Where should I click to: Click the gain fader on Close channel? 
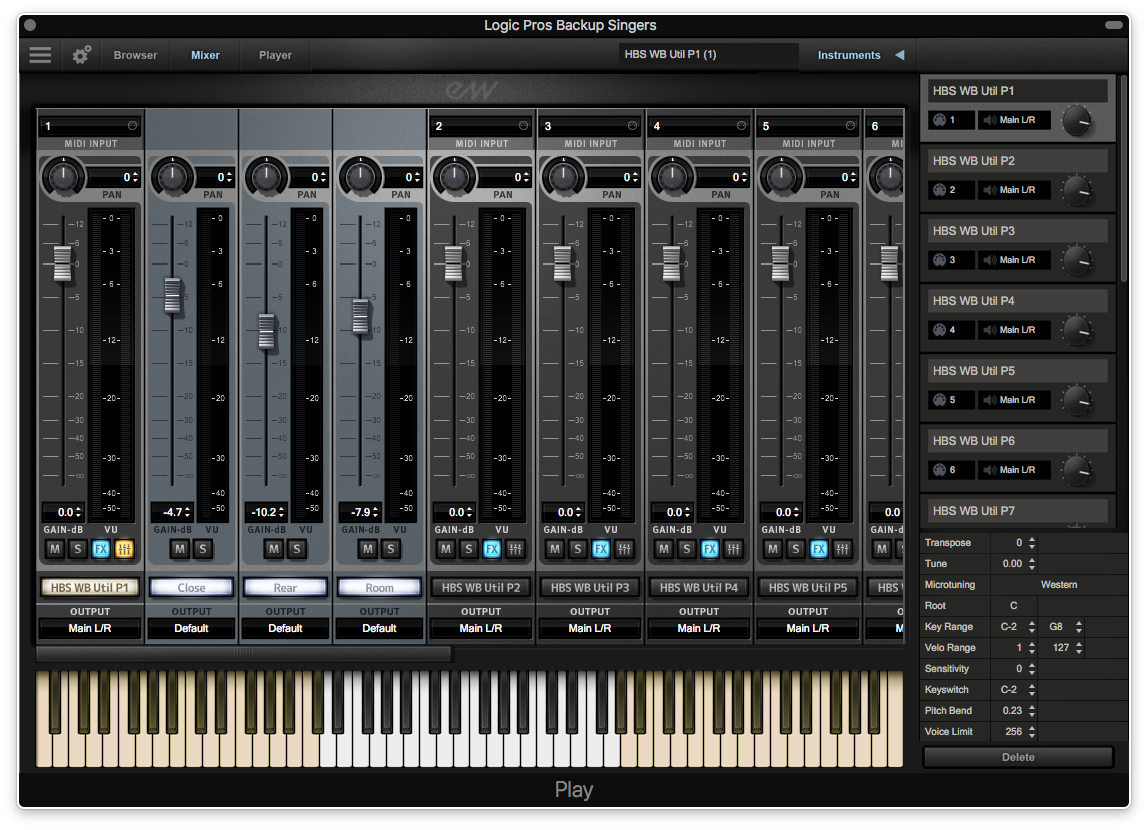(x=172, y=295)
